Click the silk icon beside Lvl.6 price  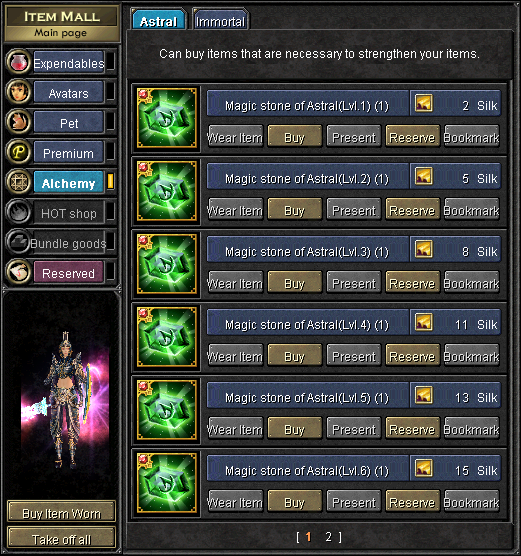(423, 468)
